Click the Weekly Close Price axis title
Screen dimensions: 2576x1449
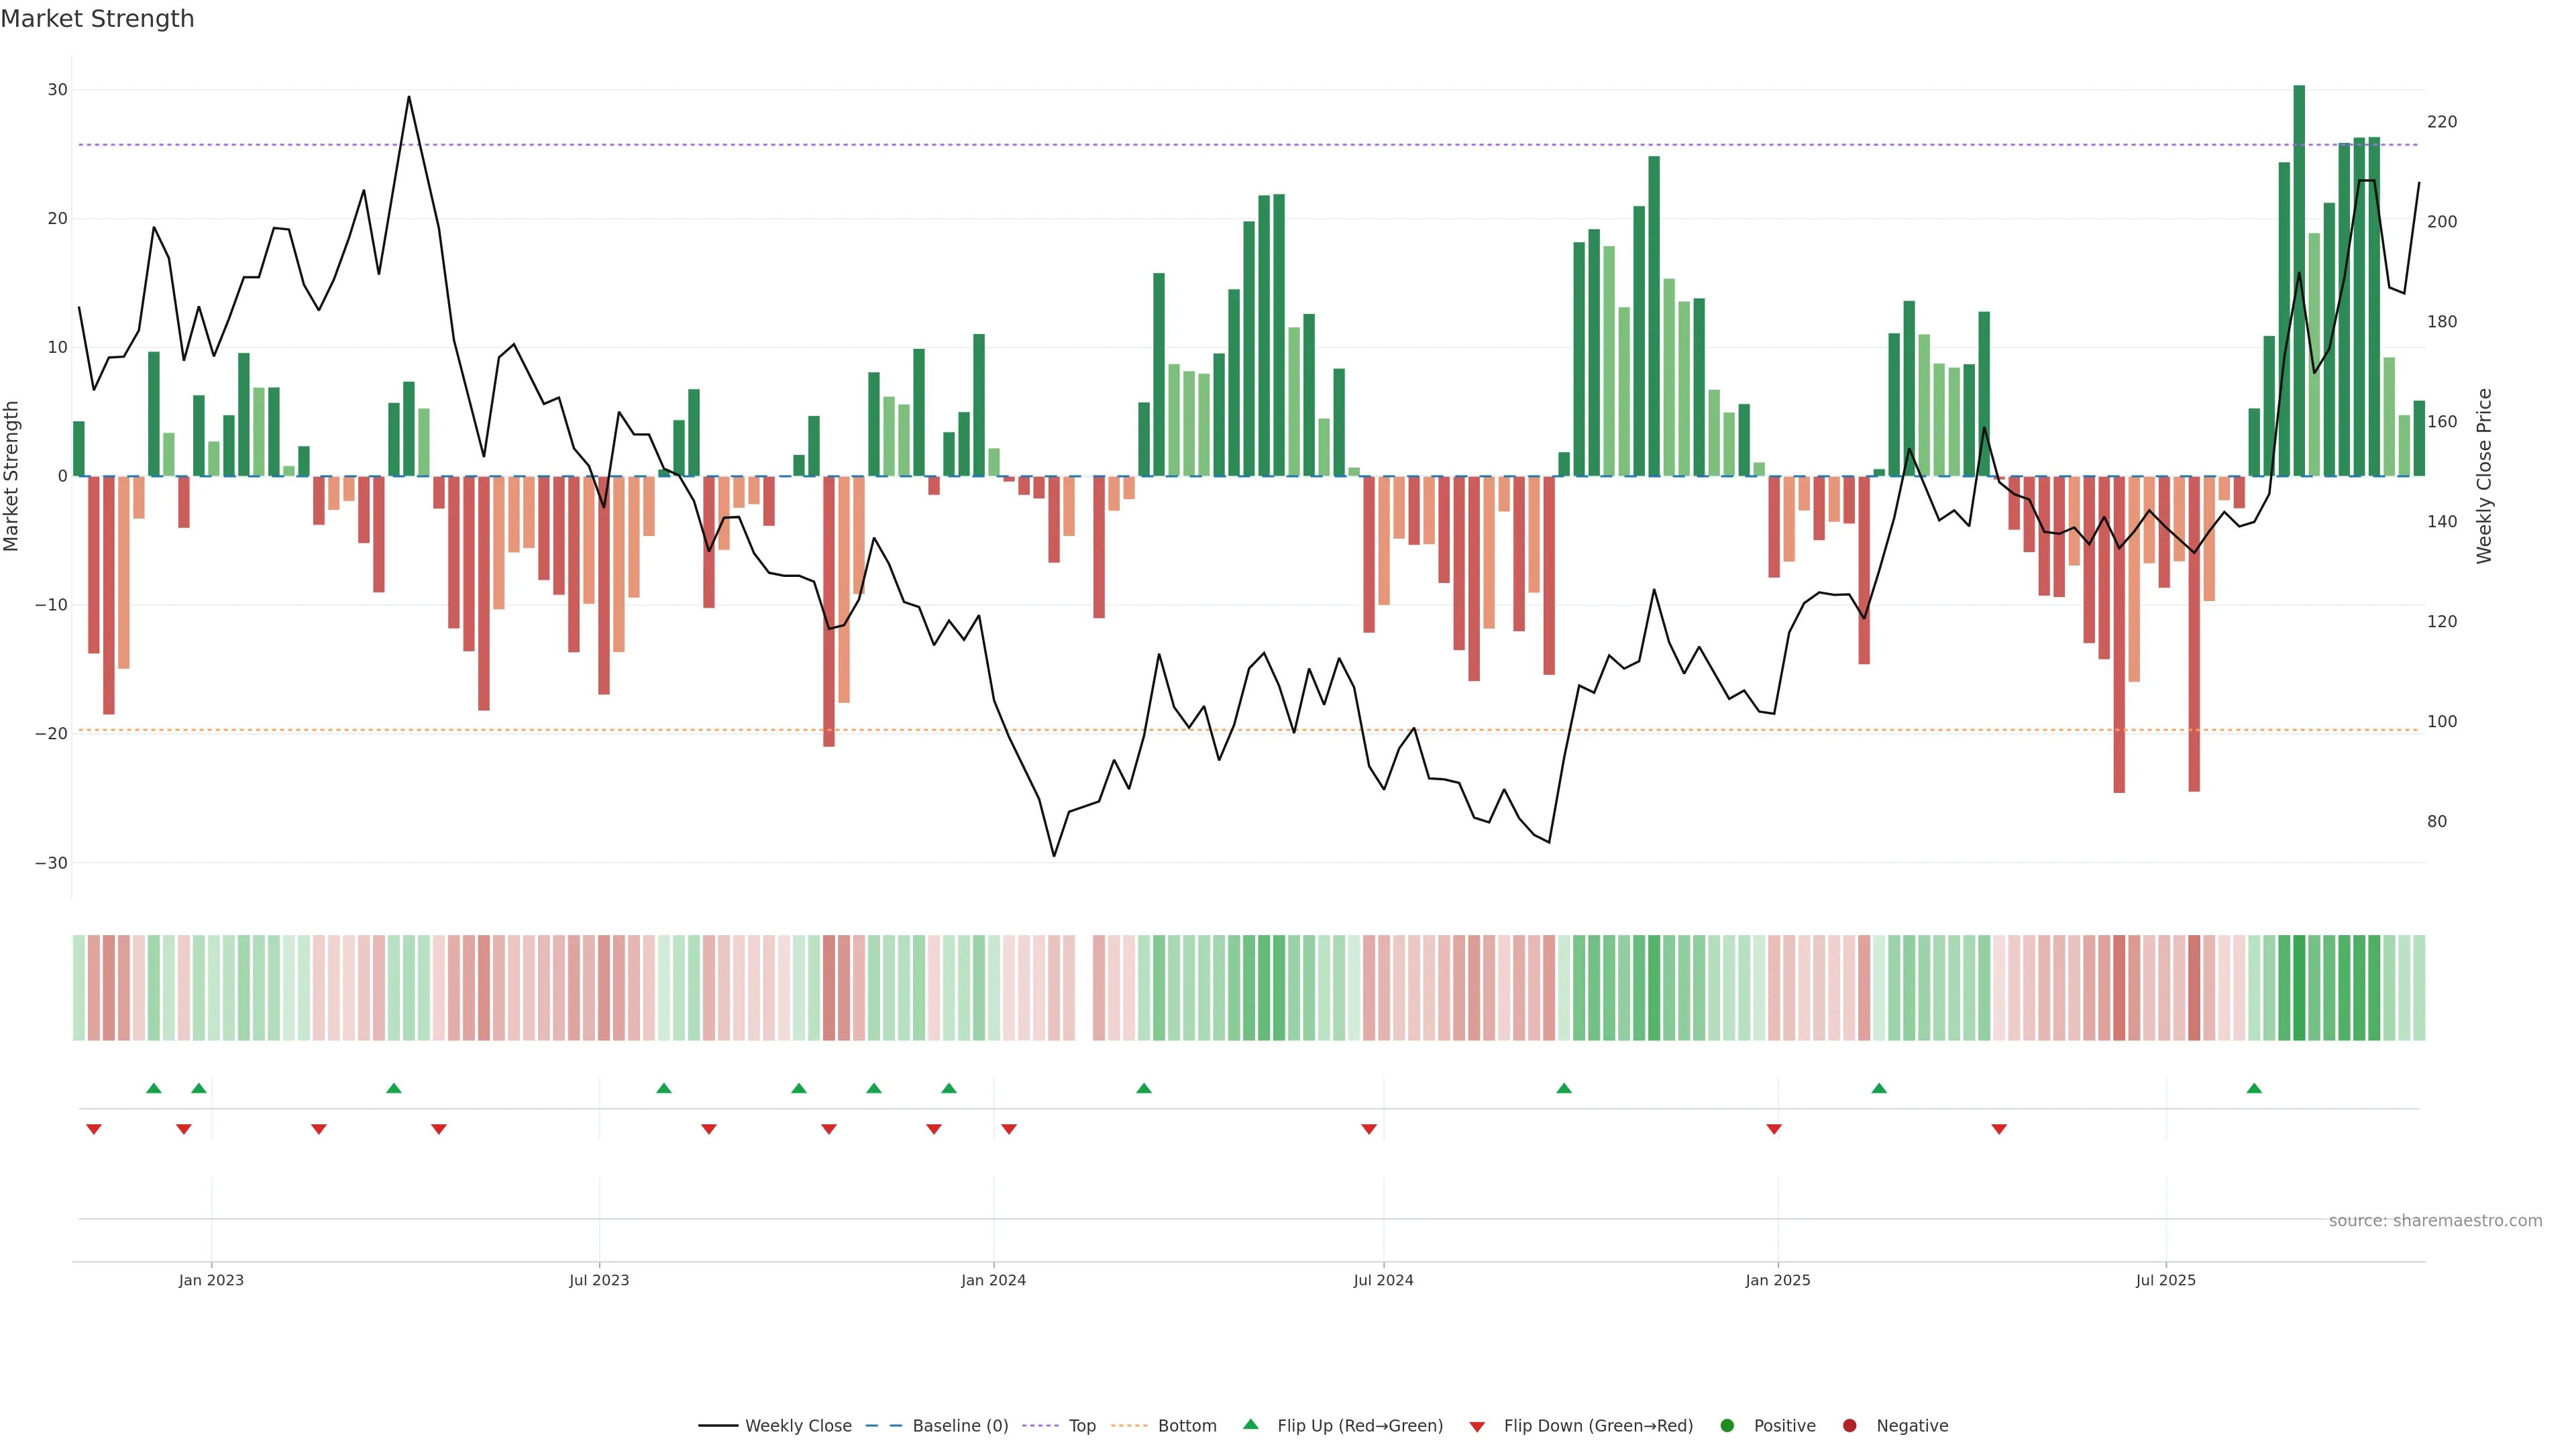[2484, 476]
